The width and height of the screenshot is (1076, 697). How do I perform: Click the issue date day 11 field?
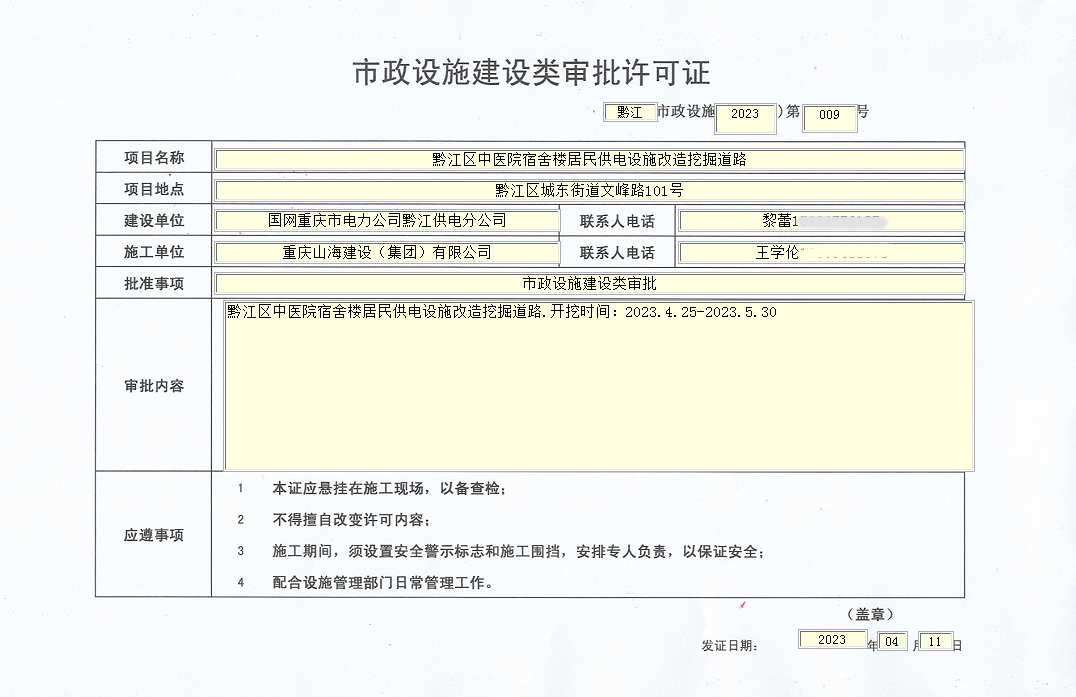click(935, 641)
